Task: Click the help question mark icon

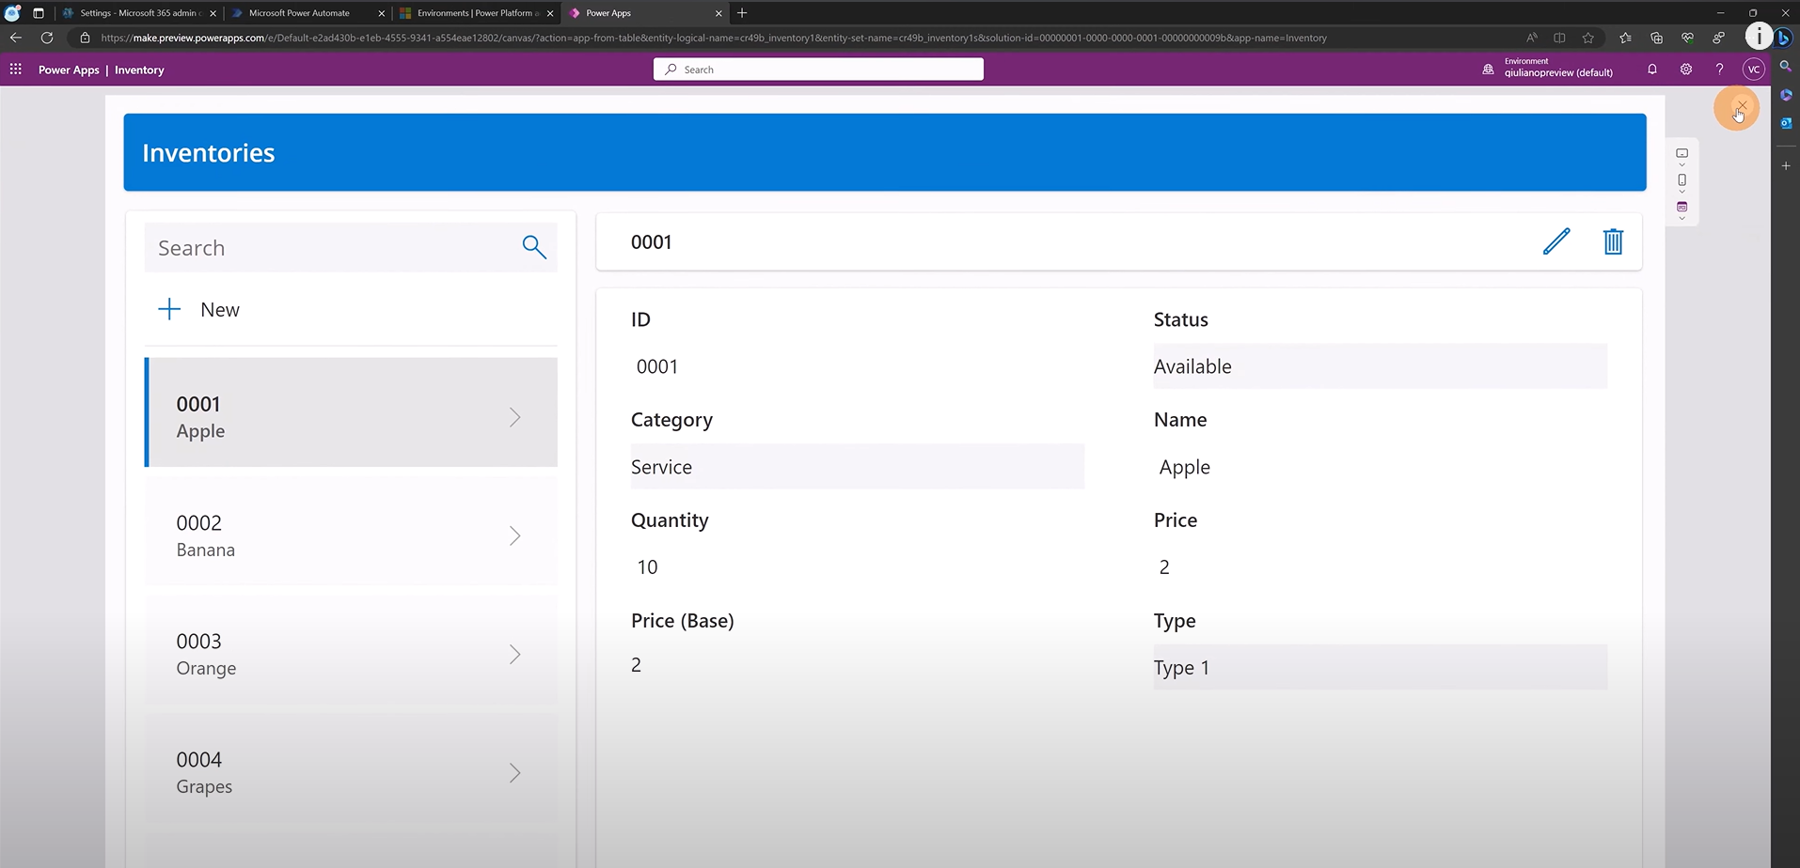Action: [1719, 69]
